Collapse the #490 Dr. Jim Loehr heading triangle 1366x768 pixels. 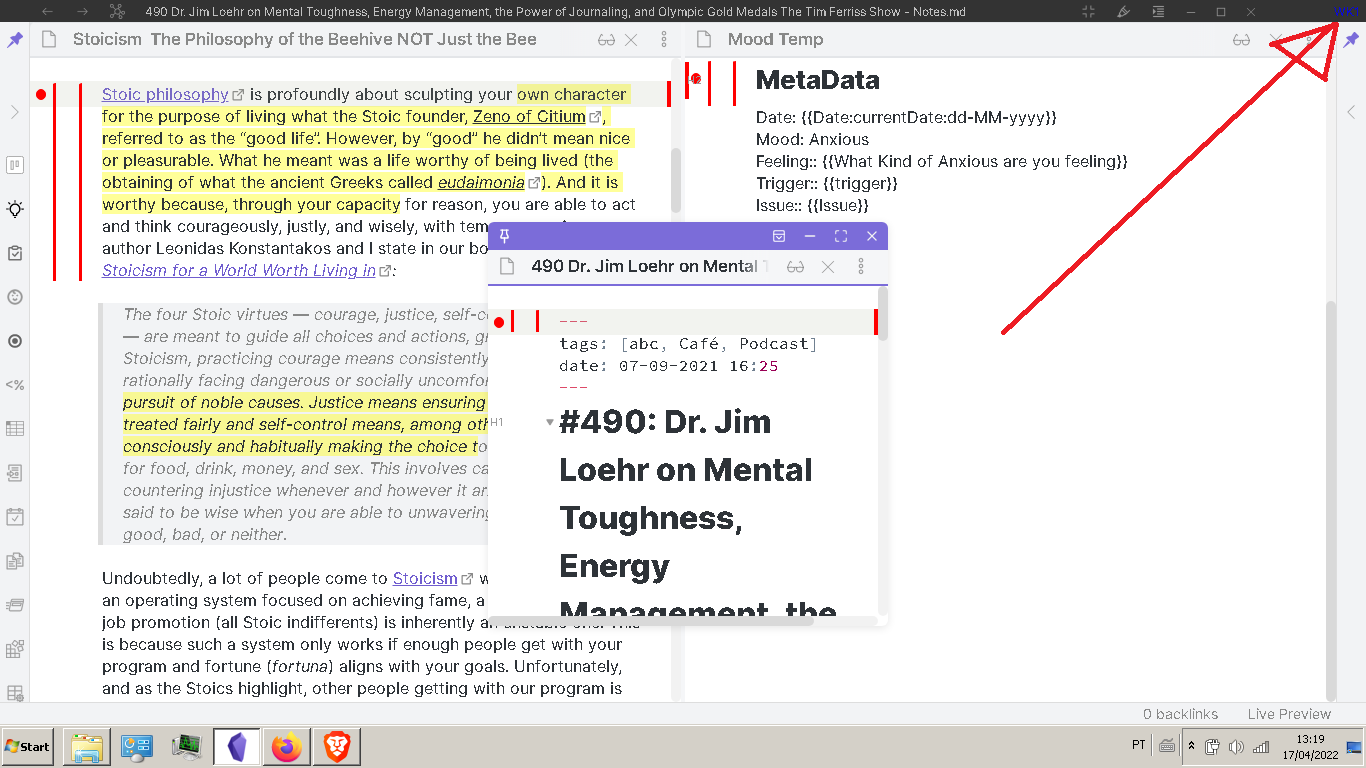click(549, 422)
